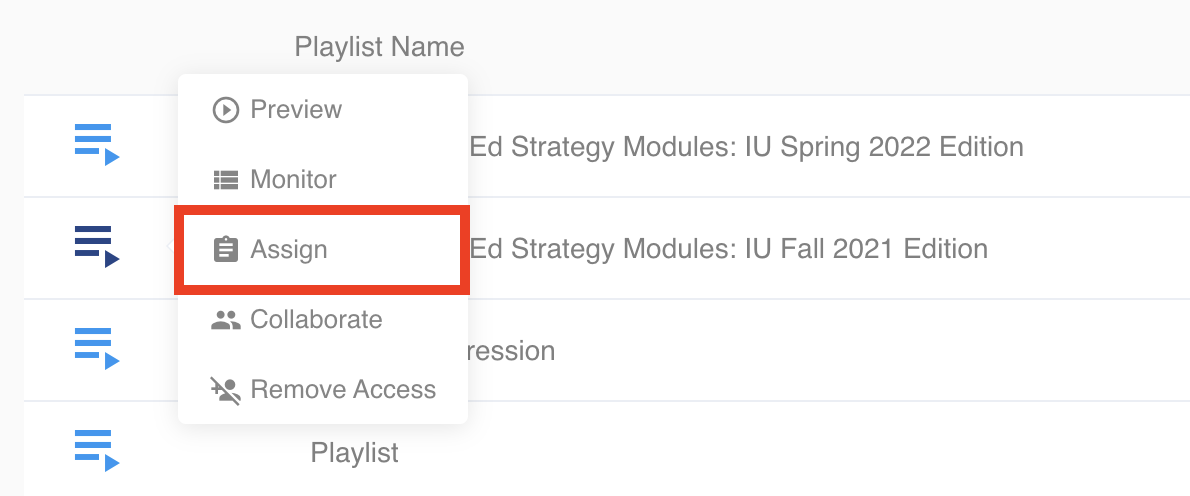
Task: Click the list icon next to Monitor
Action: tap(226, 180)
